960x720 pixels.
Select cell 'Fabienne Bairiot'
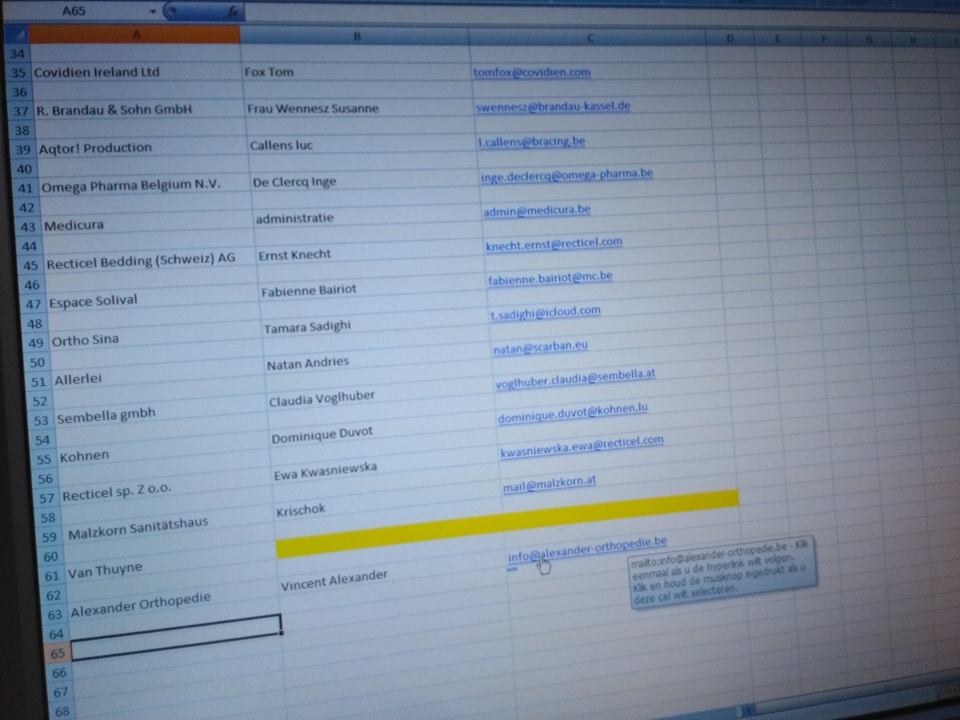coord(309,291)
